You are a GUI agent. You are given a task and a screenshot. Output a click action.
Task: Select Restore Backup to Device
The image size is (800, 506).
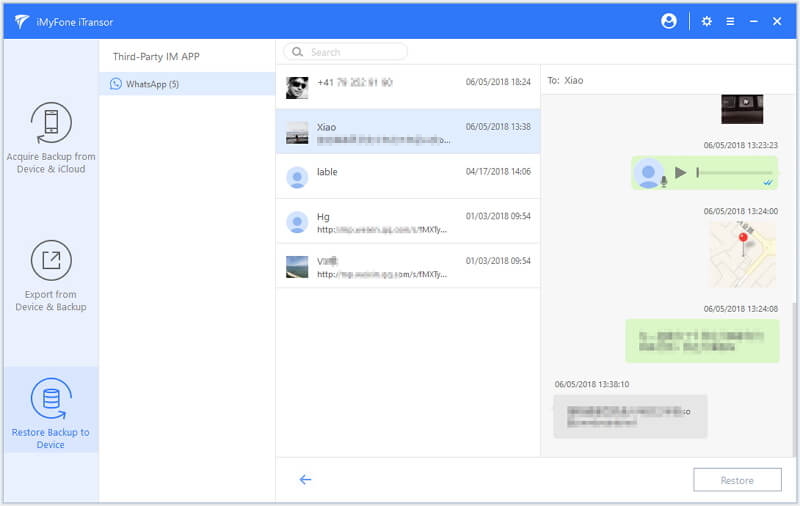pyautogui.click(x=51, y=410)
